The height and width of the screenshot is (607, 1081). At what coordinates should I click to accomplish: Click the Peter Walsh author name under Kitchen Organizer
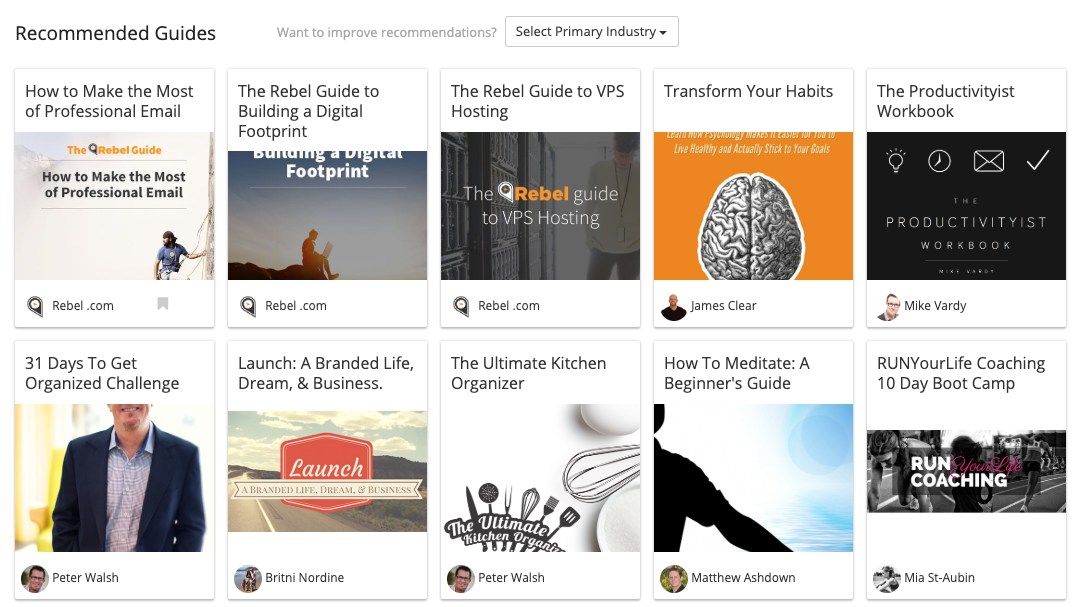click(x=512, y=577)
